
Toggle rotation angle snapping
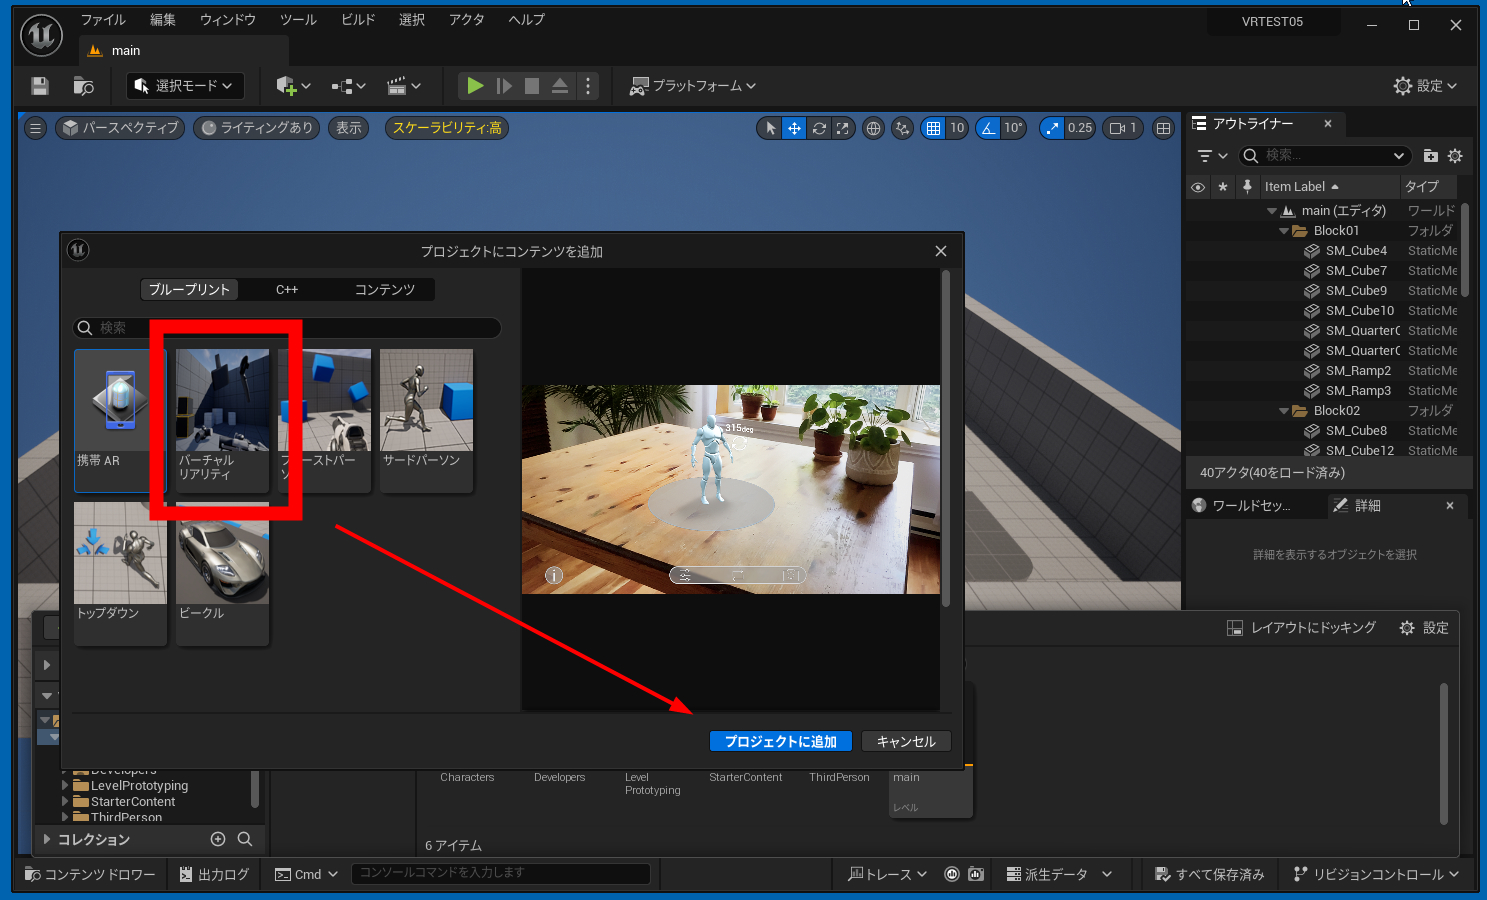(988, 128)
